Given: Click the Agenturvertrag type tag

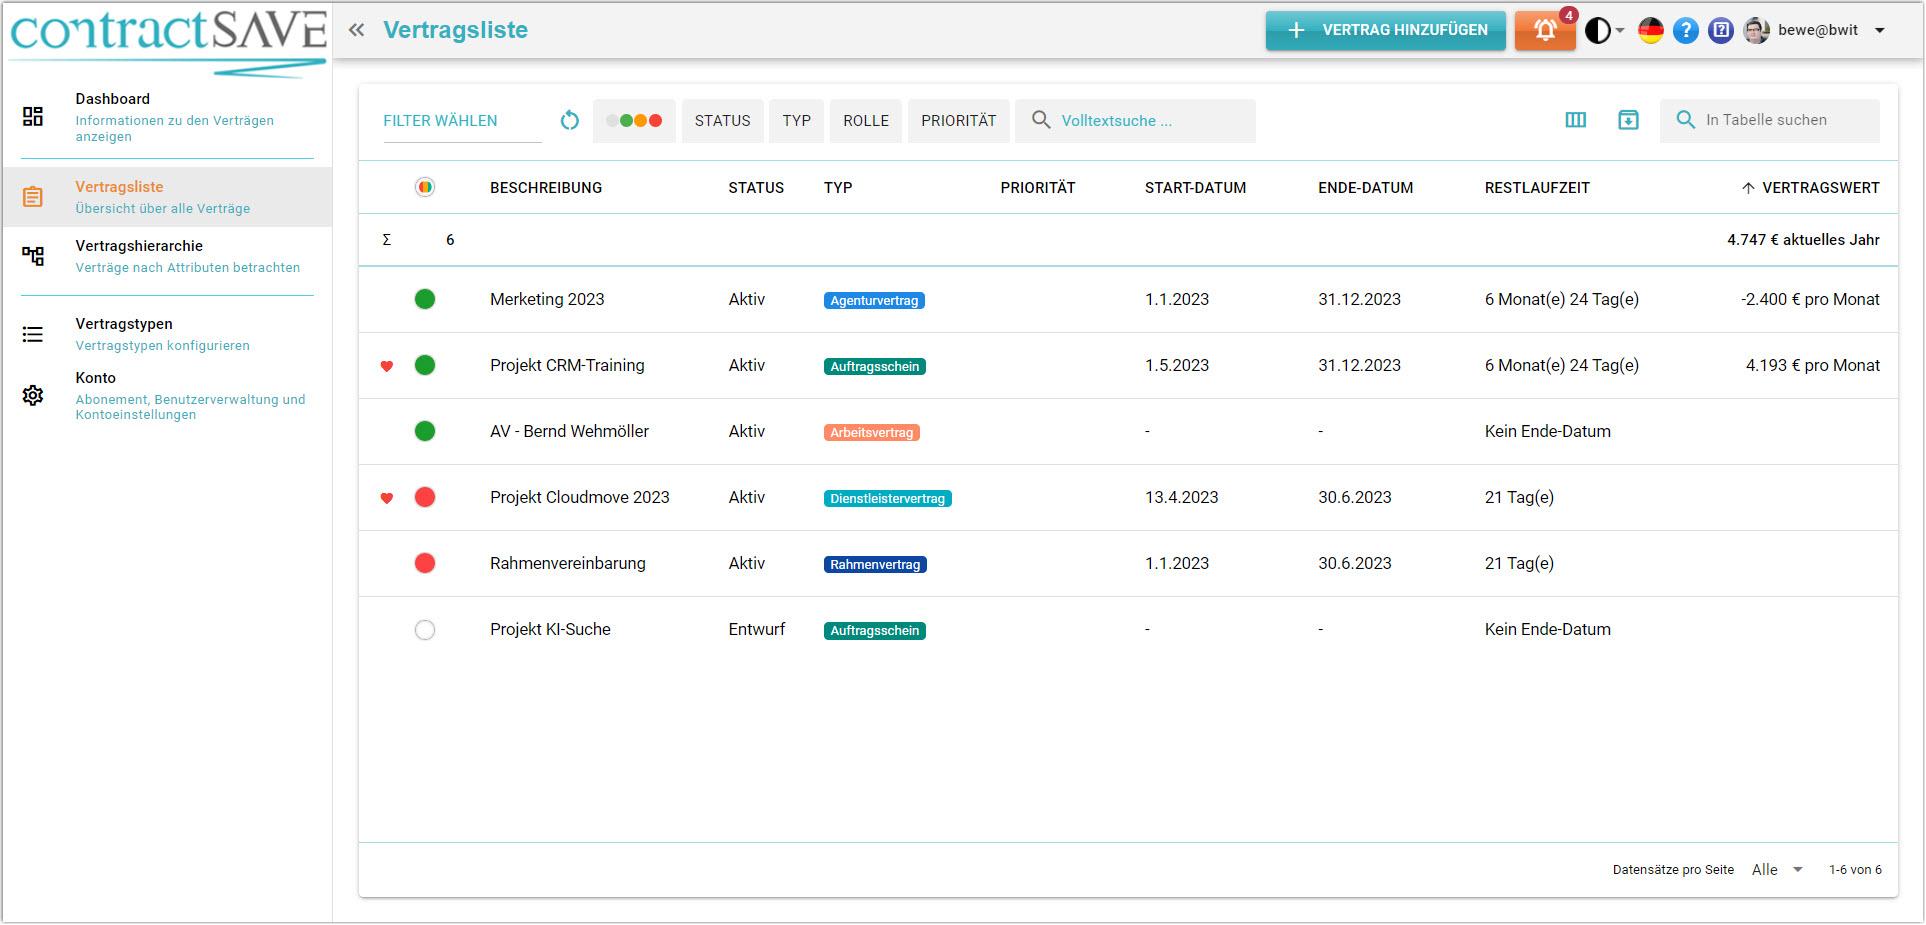Looking at the screenshot, I should 874,300.
